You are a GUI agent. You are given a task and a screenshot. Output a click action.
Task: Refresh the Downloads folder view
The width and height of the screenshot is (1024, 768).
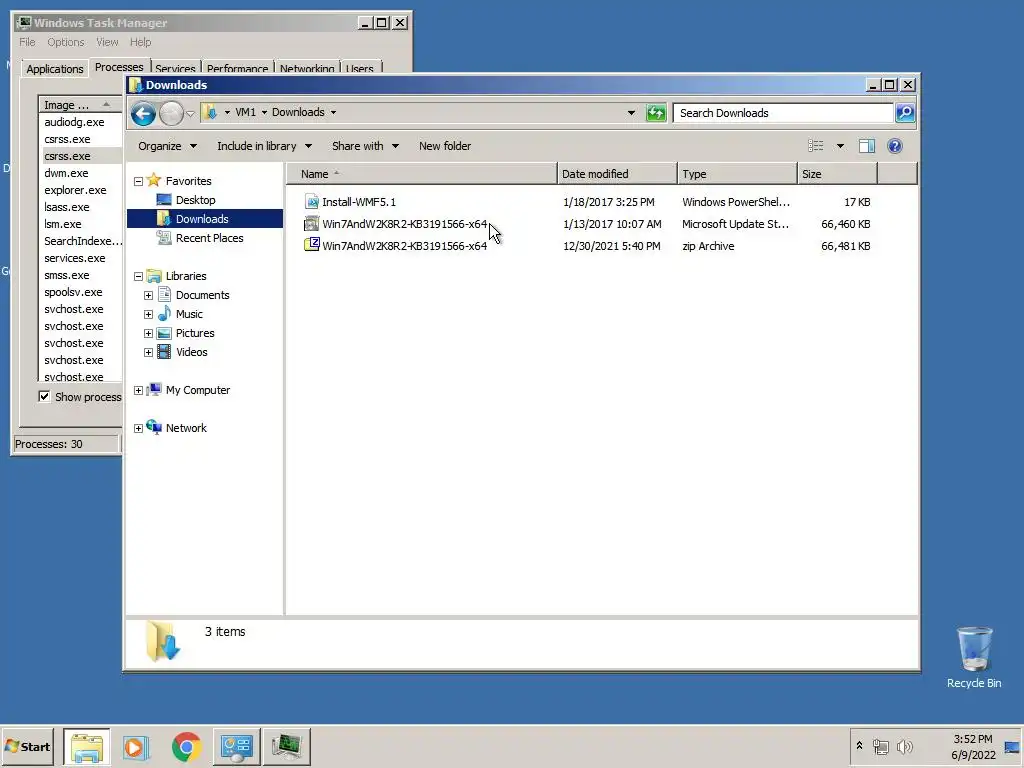[x=656, y=113]
